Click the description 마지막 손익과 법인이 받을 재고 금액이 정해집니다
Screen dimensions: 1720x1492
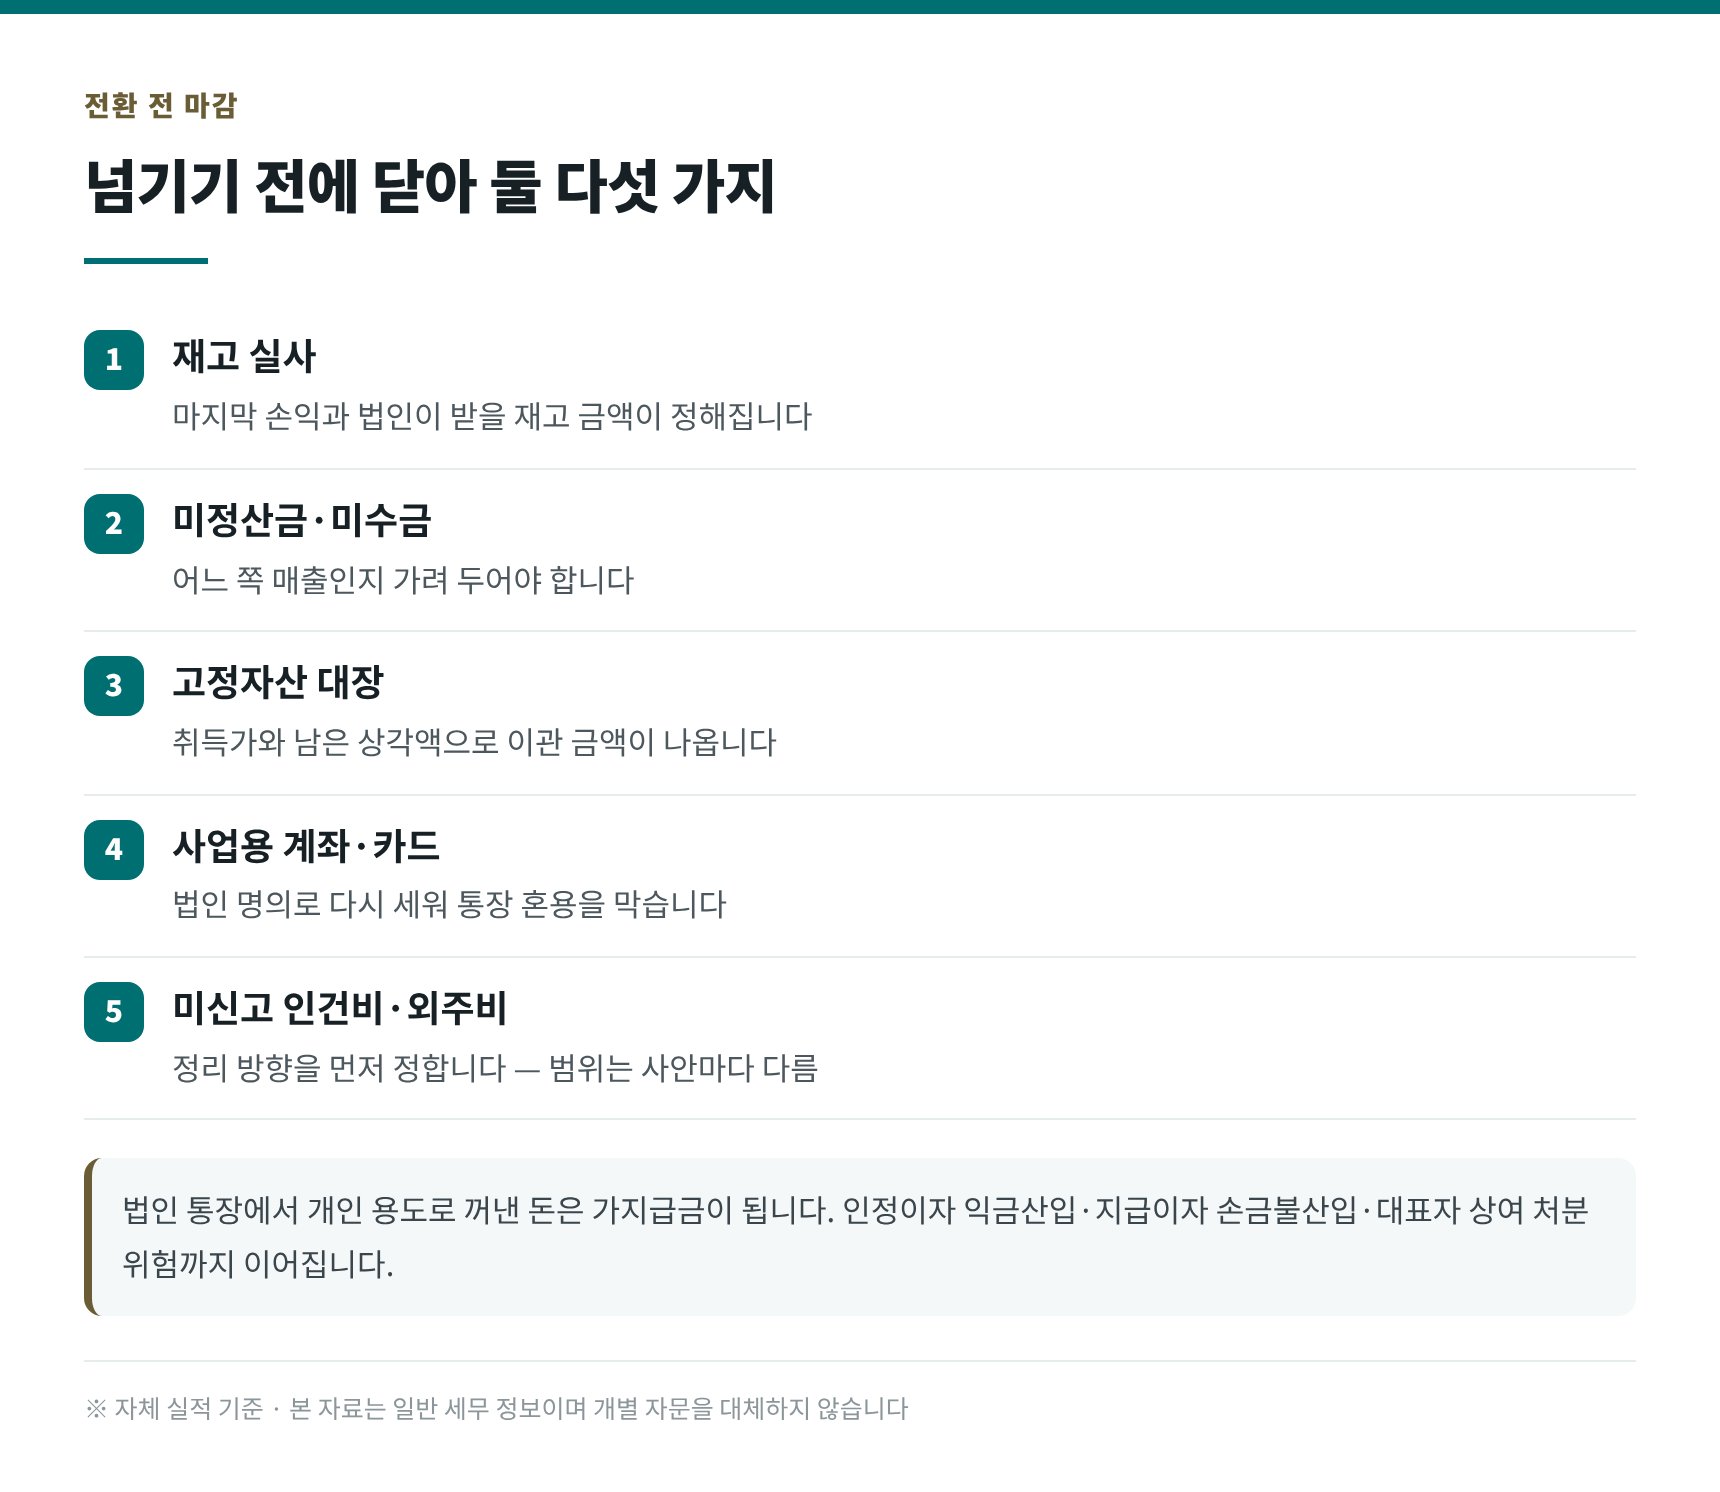coord(492,416)
